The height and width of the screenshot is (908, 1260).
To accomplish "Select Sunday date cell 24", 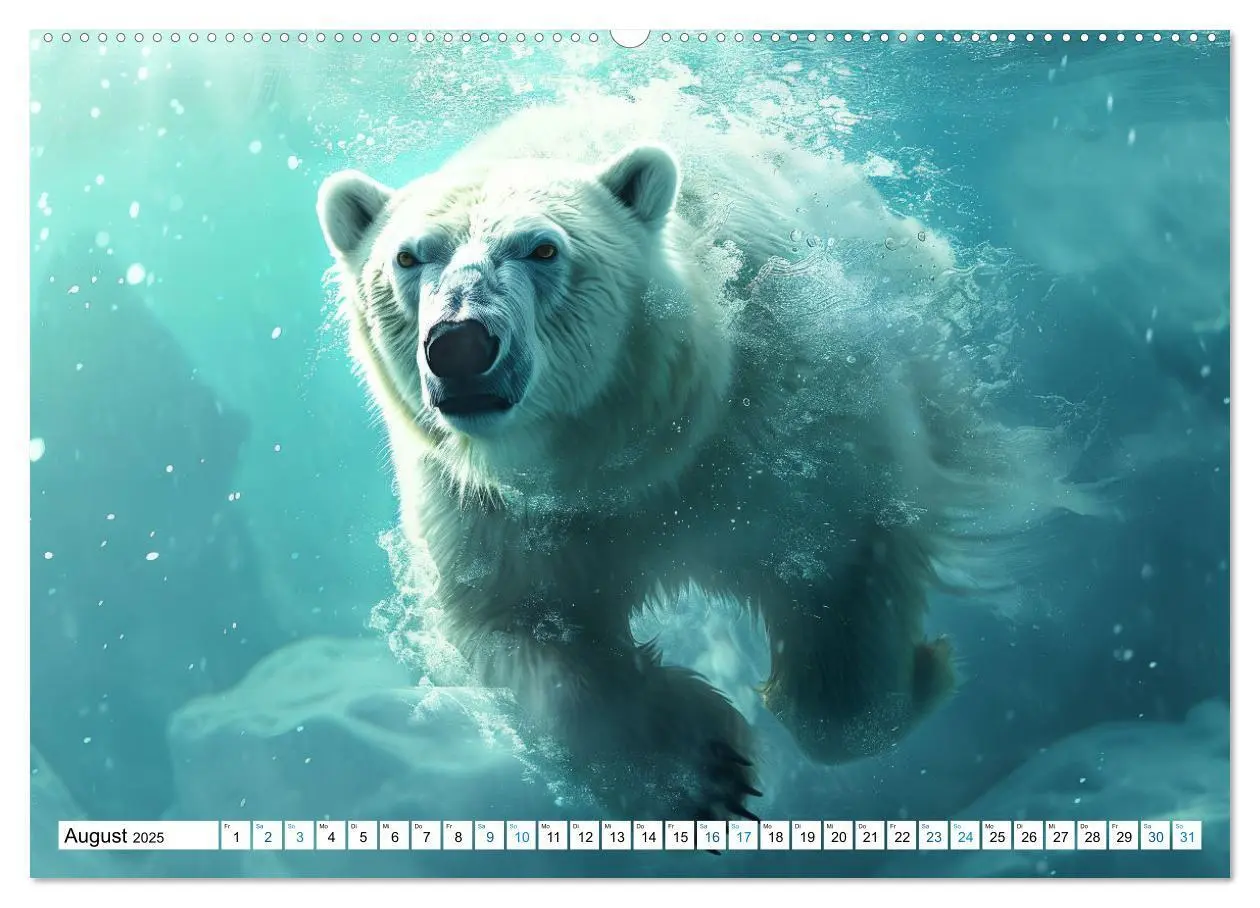I will click(965, 836).
